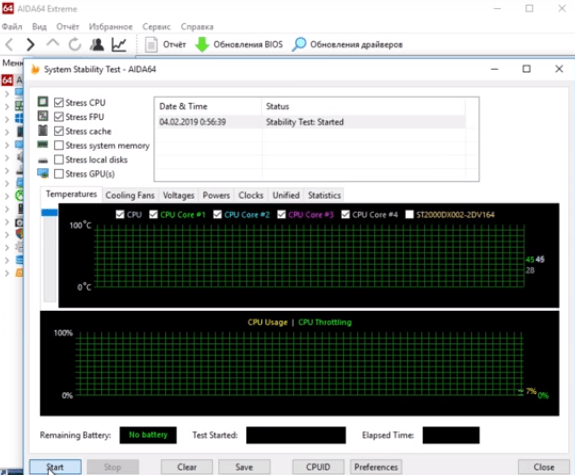Open the Preferences button
Viewport: 575px width, 475px height.
pyautogui.click(x=376, y=467)
